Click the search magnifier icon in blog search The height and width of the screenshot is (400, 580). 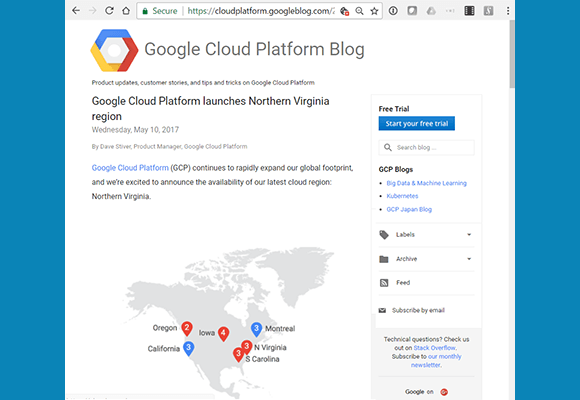[388, 147]
